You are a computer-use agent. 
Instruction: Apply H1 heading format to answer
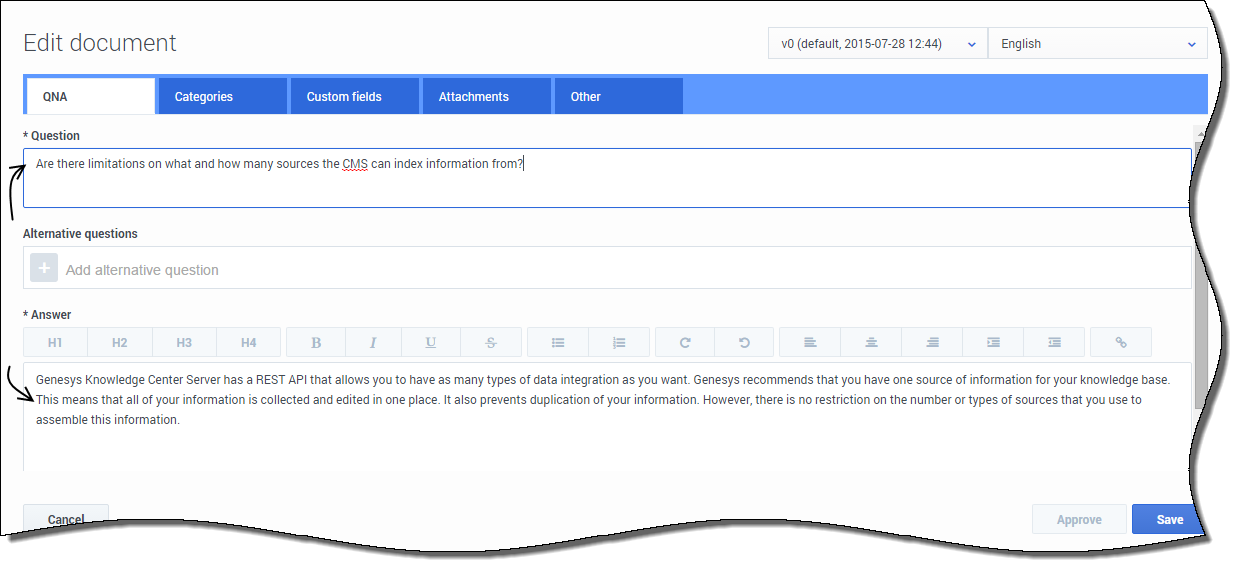coord(55,343)
